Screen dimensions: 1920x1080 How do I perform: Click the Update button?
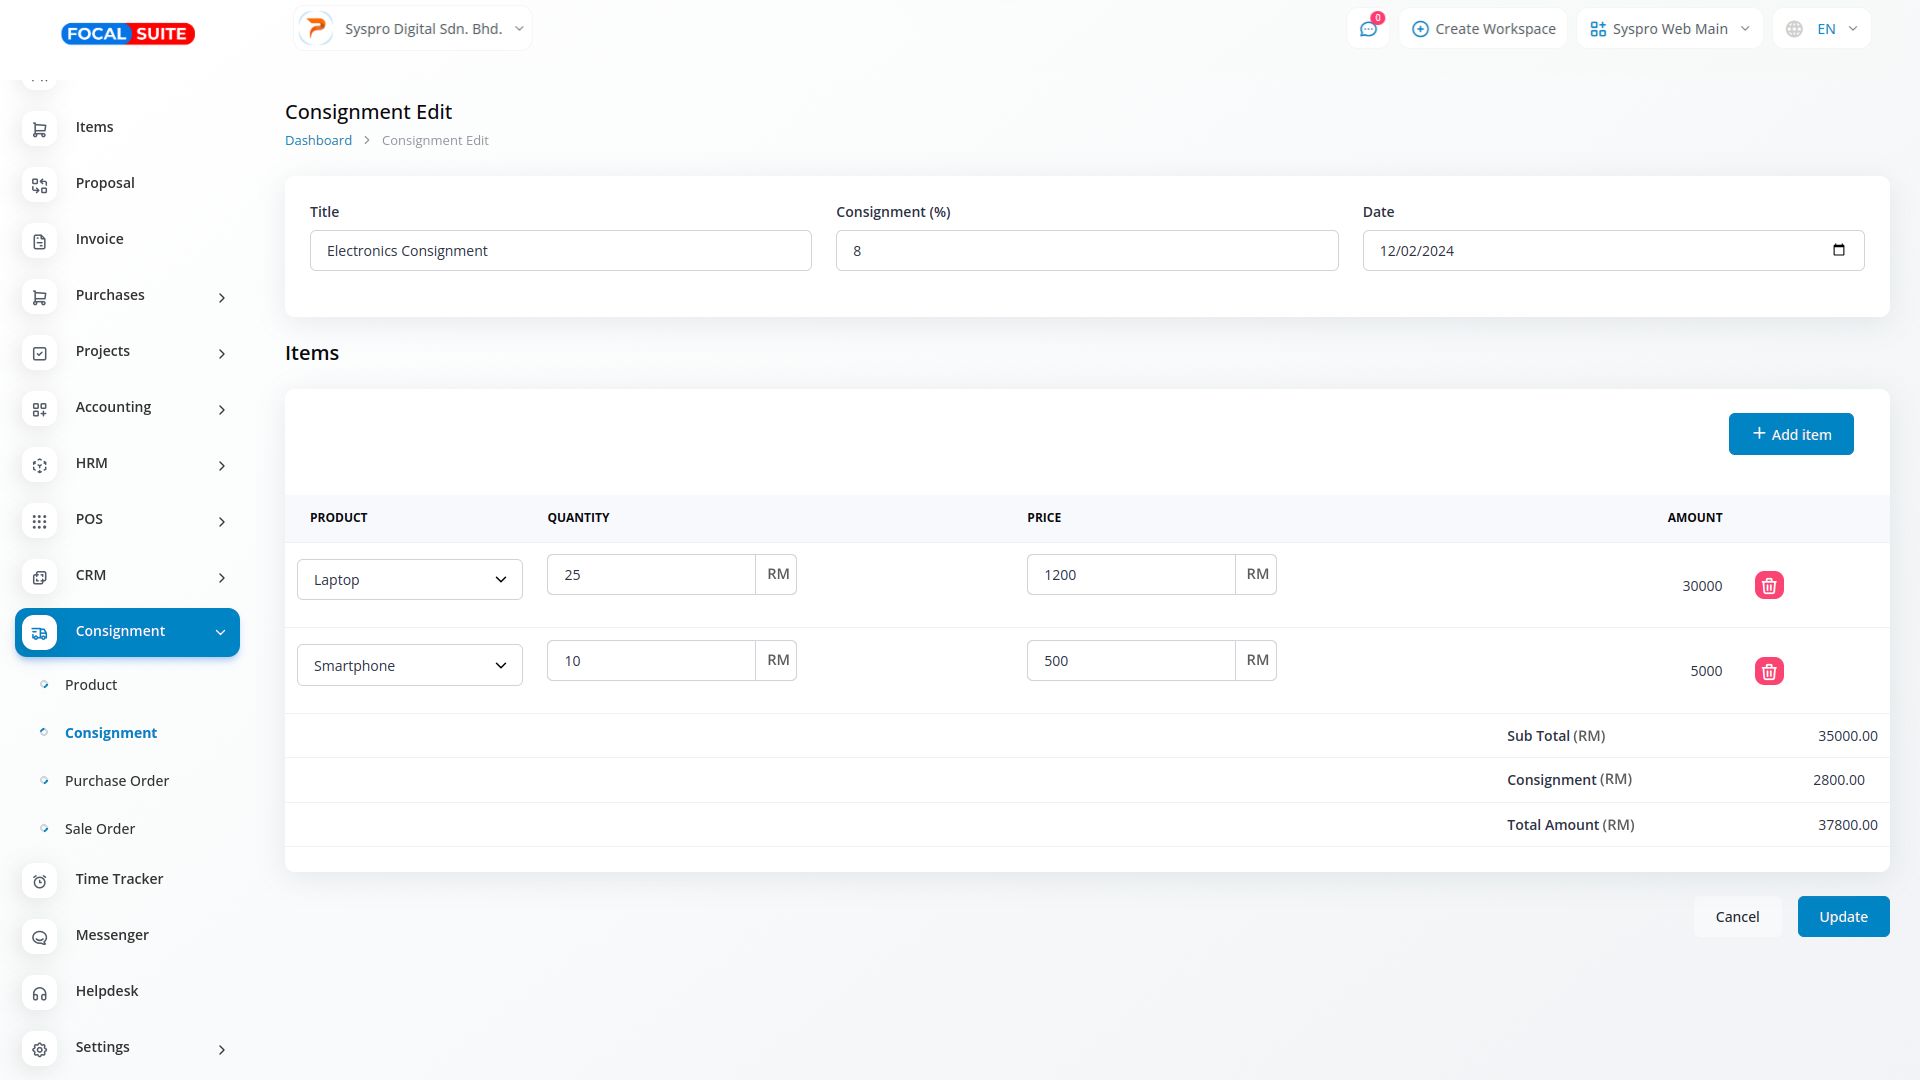[1842, 917]
